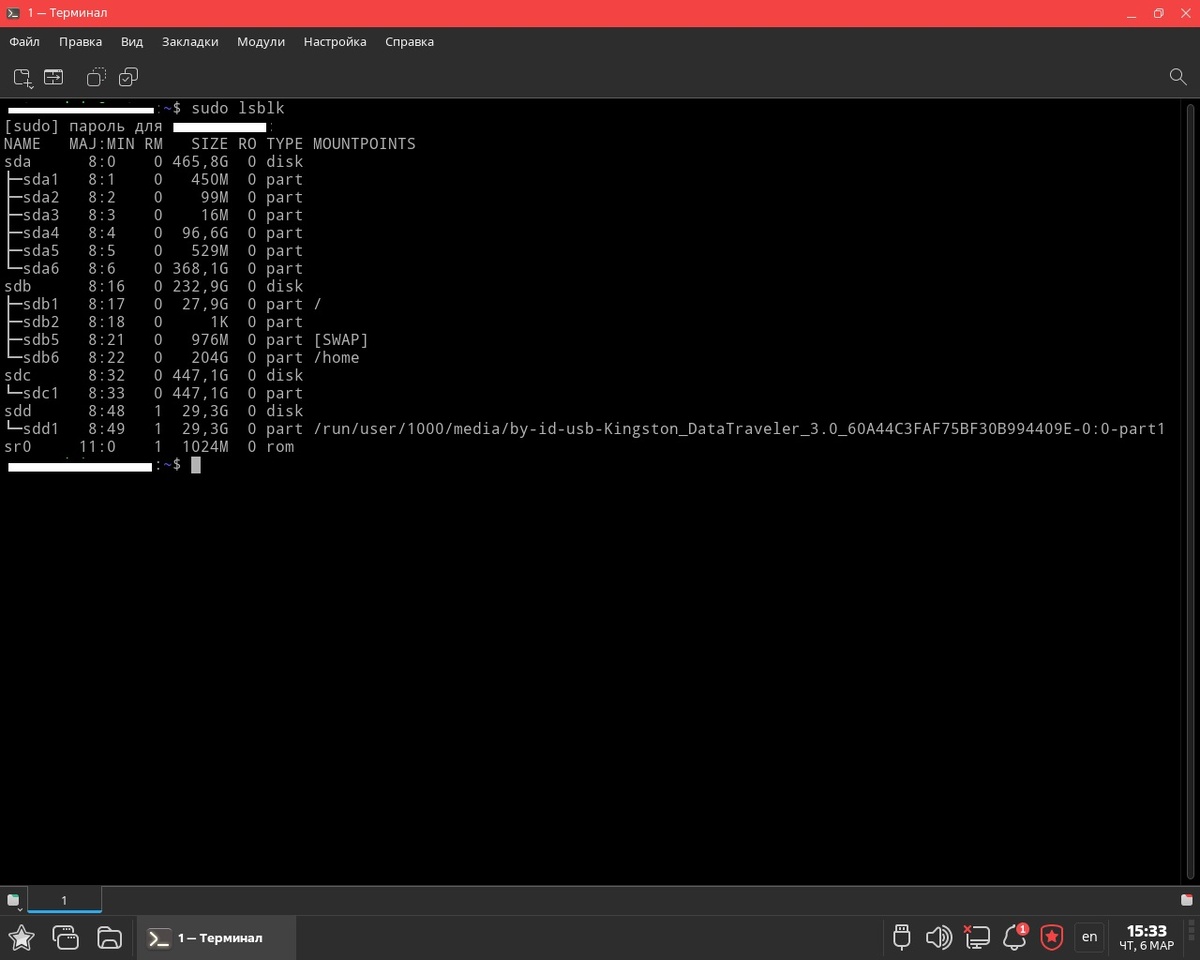Click the '1024M' size value
1200x960 pixels.
pos(205,447)
